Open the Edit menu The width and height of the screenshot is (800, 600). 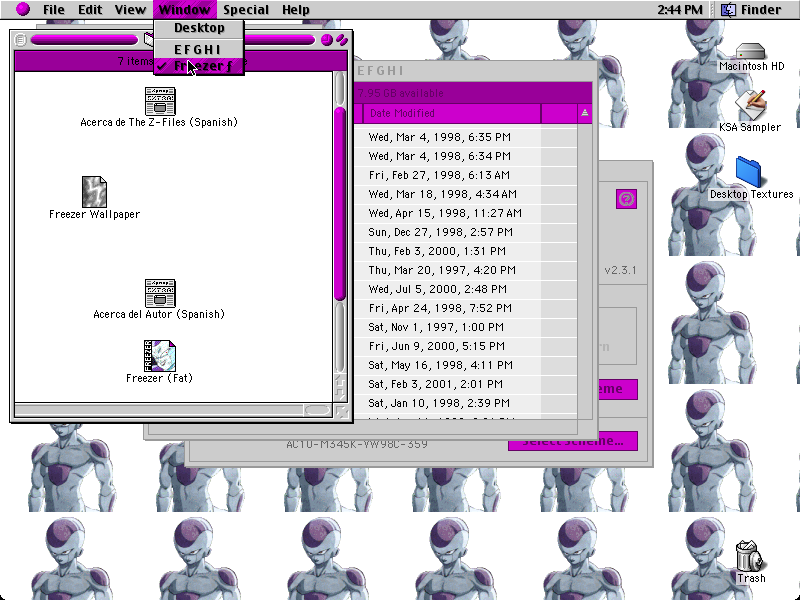(90, 10)
